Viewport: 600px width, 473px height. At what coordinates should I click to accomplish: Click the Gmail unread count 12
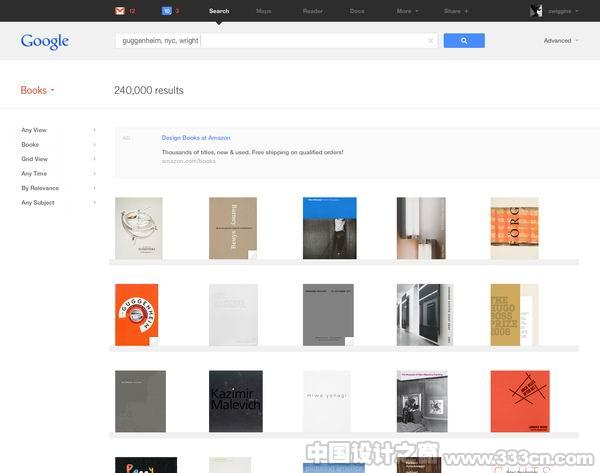132,11
